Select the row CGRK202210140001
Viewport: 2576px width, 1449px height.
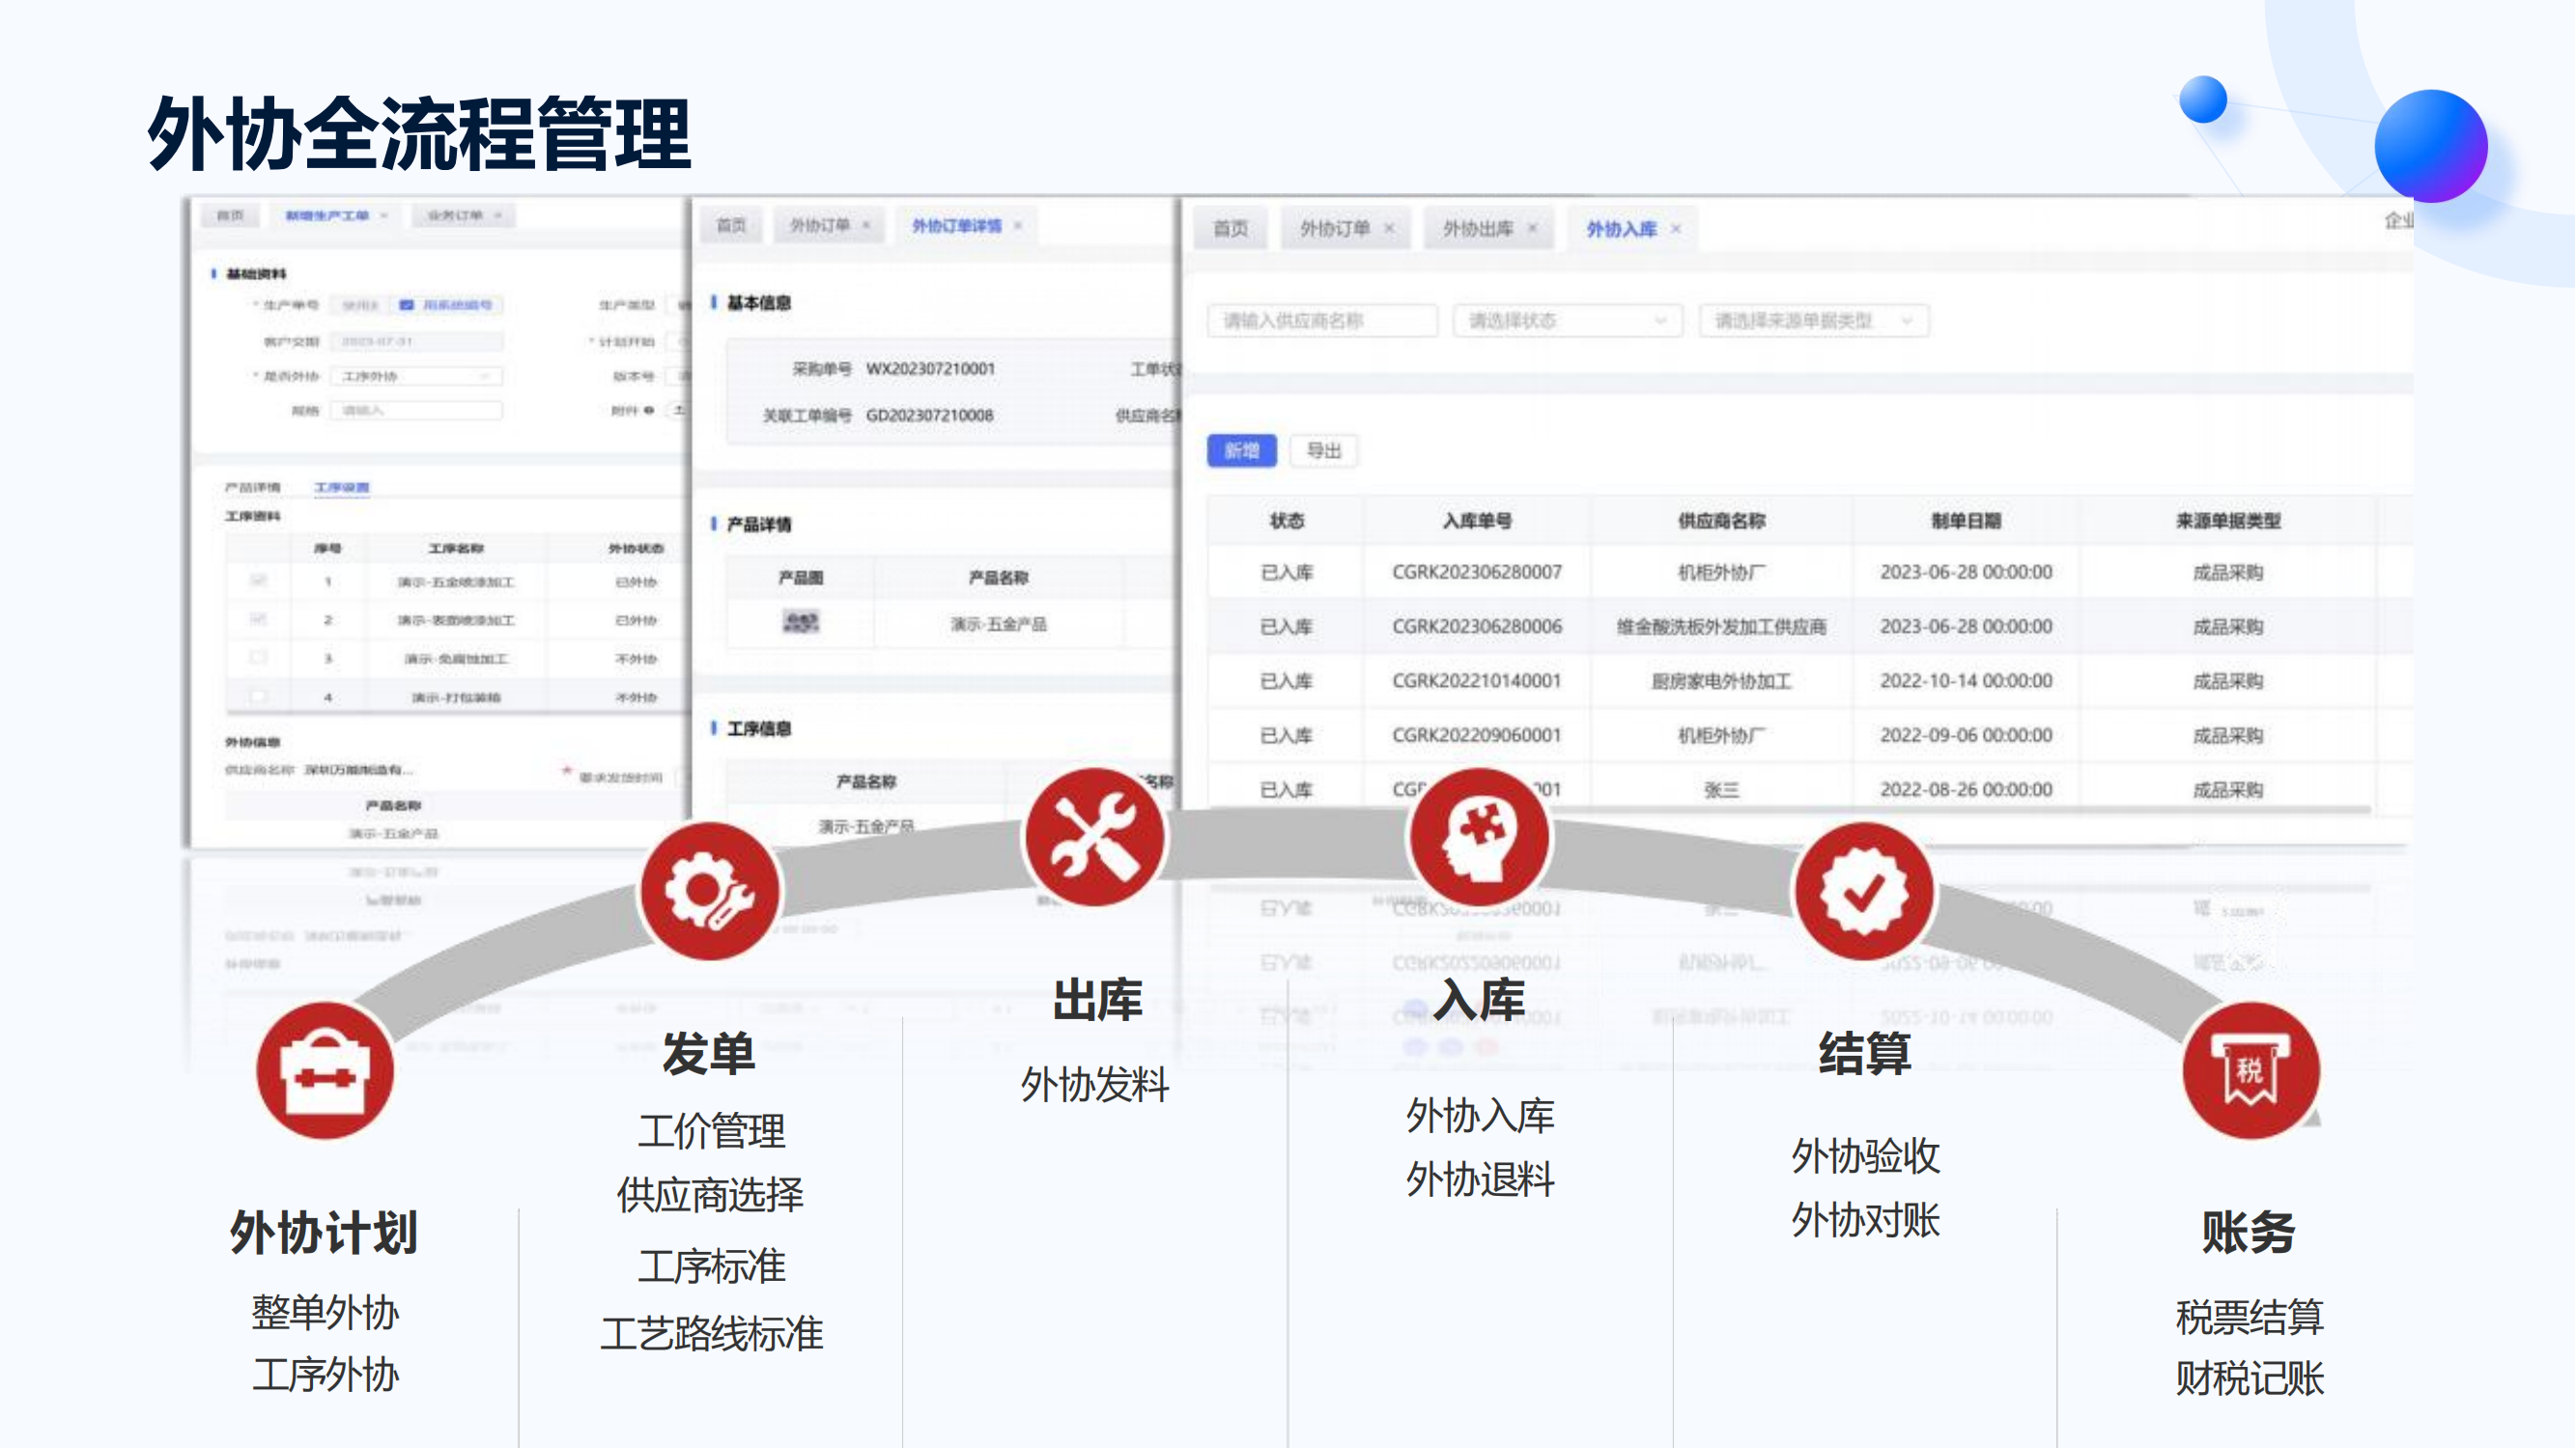[1810, 681]
